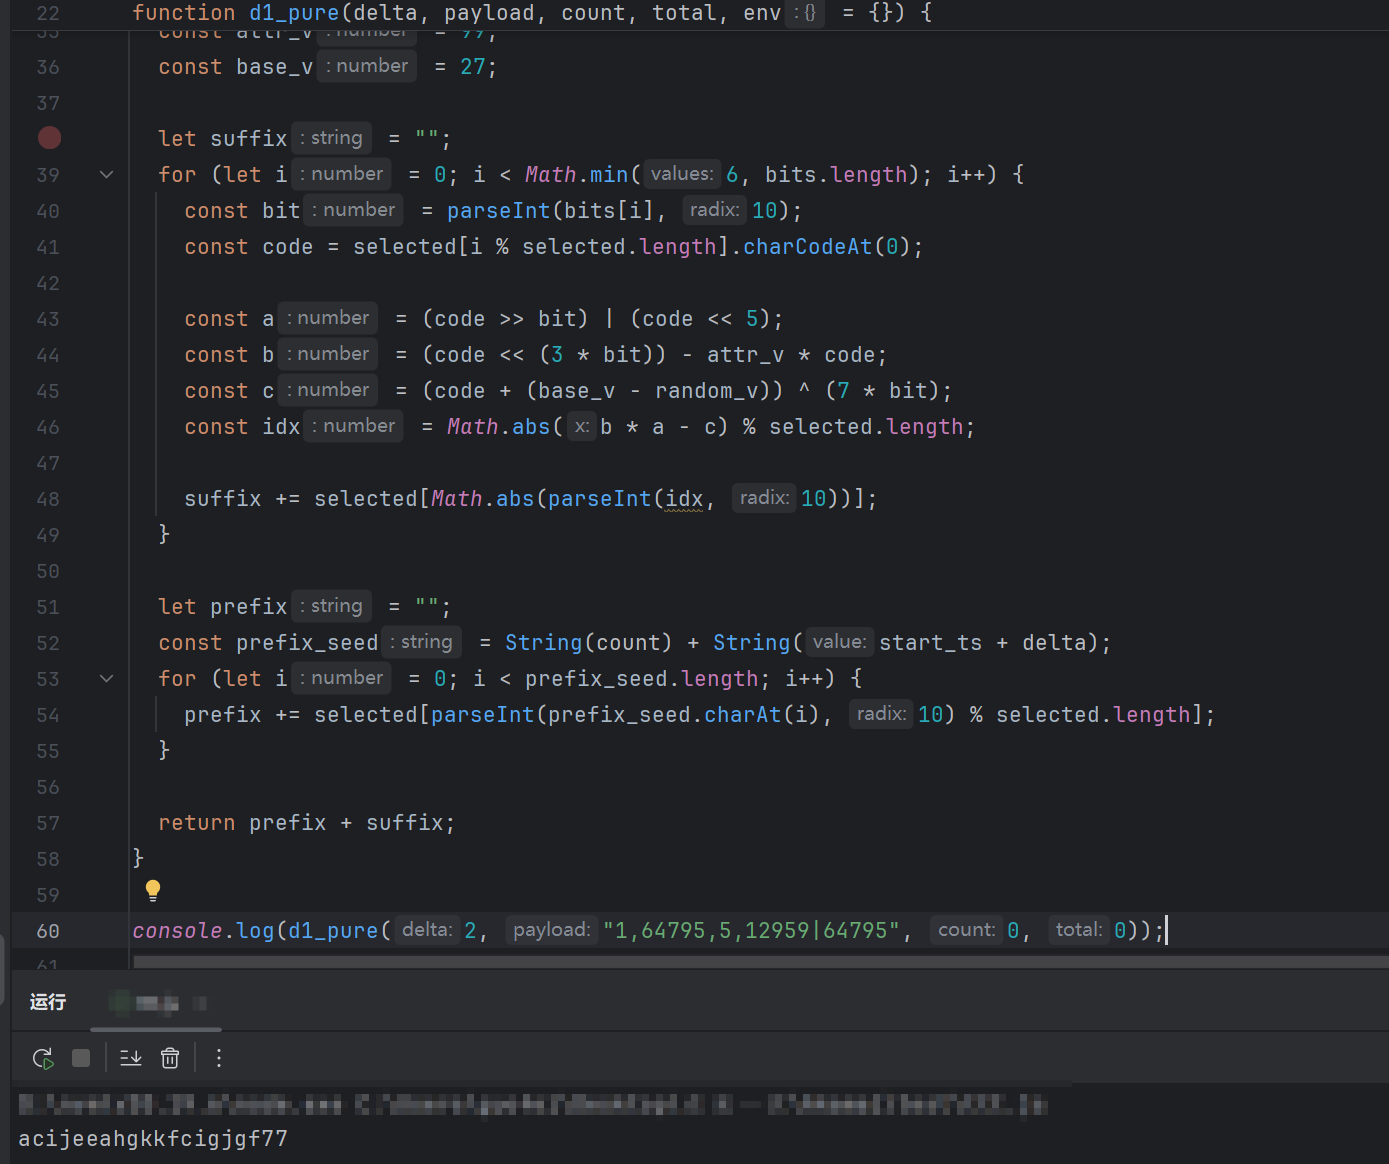The height and width of the screenshot is (1164, 1389).
Task: Click d1_pure in the sticky function header
Action: click(x=294, y=13)
